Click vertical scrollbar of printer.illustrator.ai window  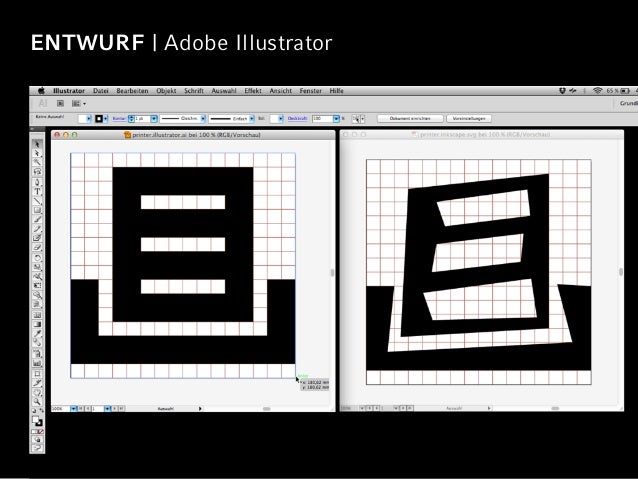[332, 273]
